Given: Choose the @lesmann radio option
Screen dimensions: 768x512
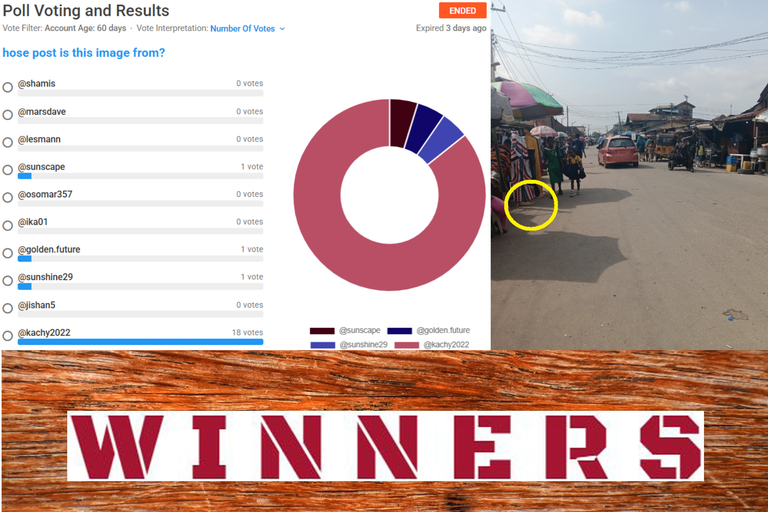Looking at the screenshot, I should click(x=7, y=142).
